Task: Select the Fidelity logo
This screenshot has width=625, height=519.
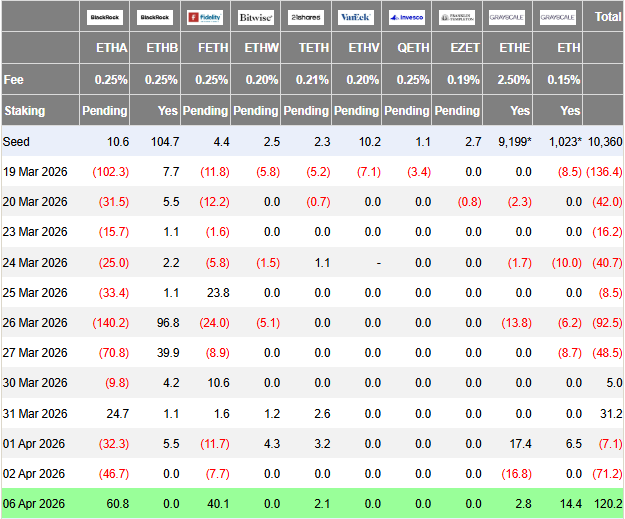Action: pyautogui.click(x=206, y=17)
